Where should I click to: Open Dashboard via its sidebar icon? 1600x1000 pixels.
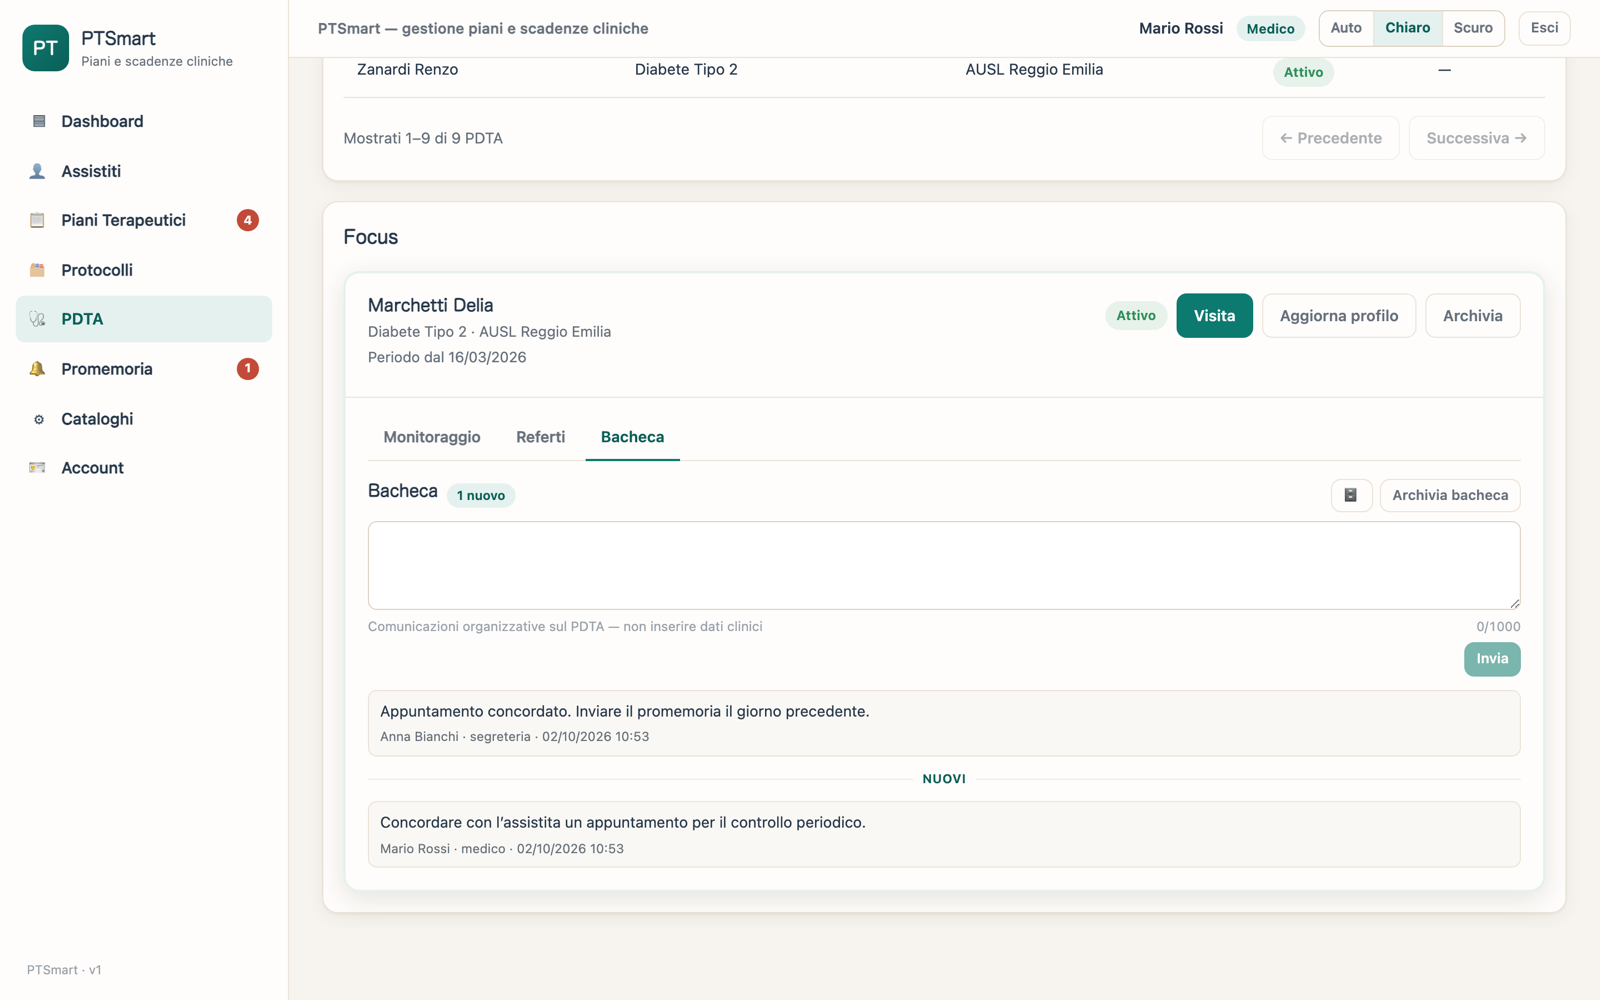click(x=39, y=121)
